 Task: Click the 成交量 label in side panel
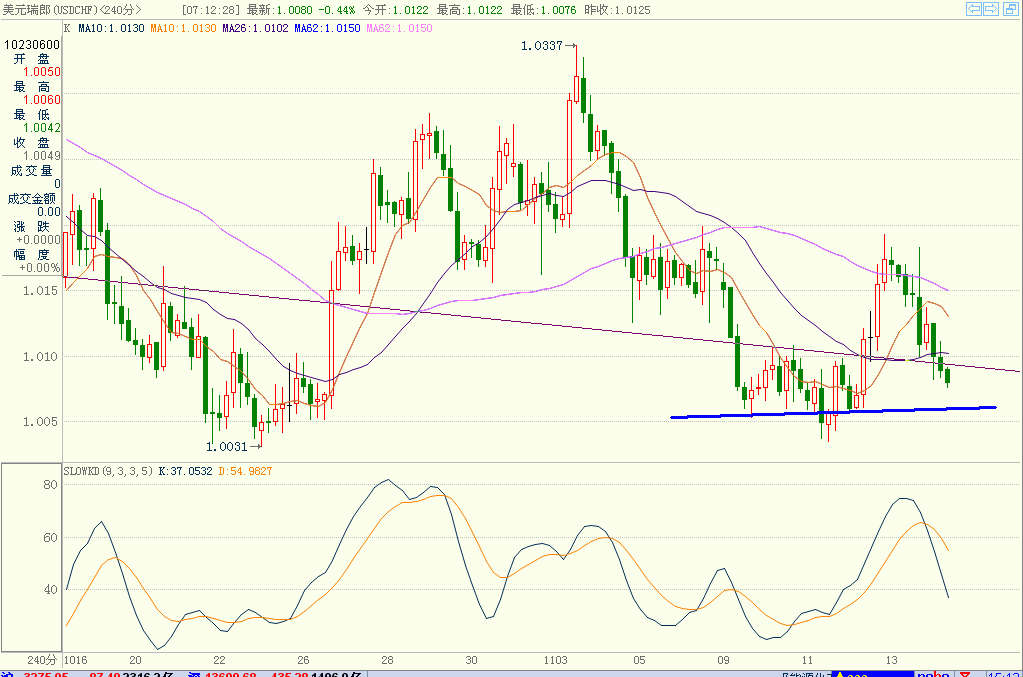31,171
